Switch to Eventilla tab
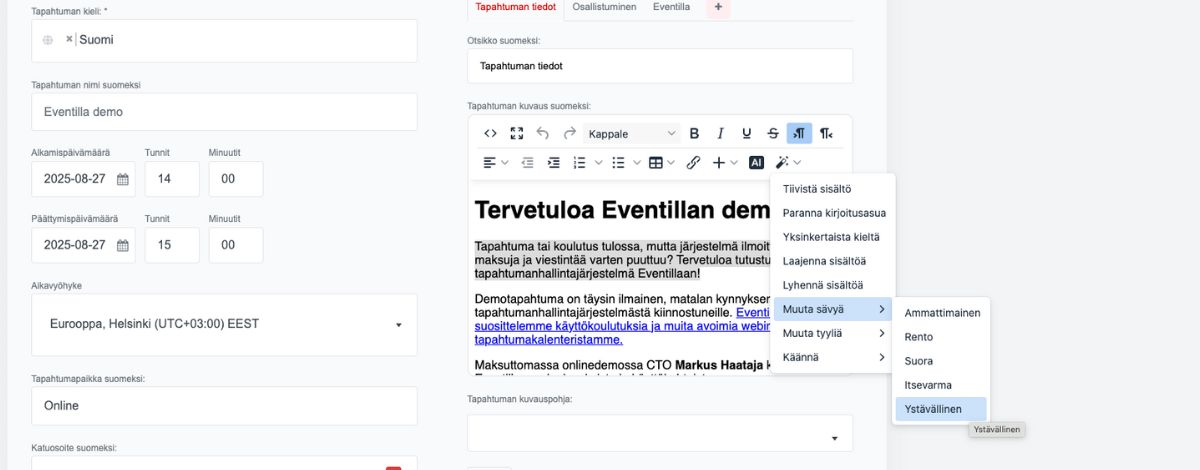The width and height of the screenshot is (1200, 470). pyautogui.click(x=671, y=6)
